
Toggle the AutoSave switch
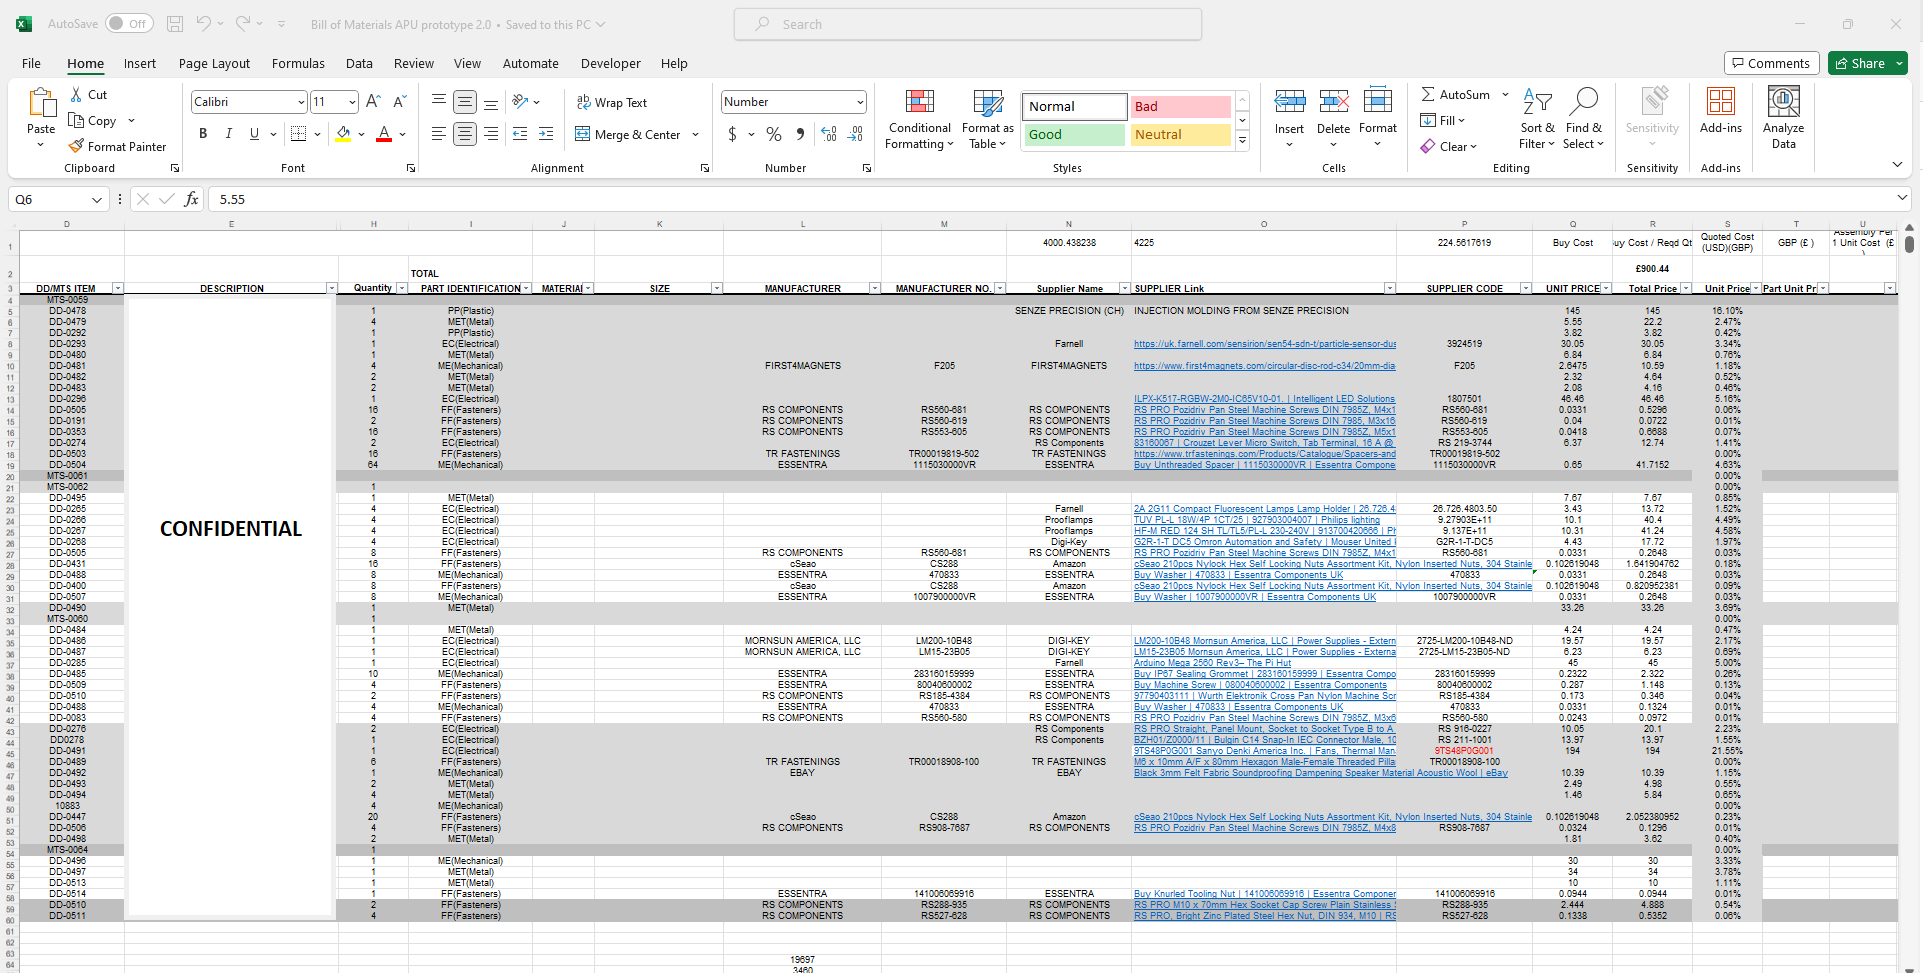point(129,24)
